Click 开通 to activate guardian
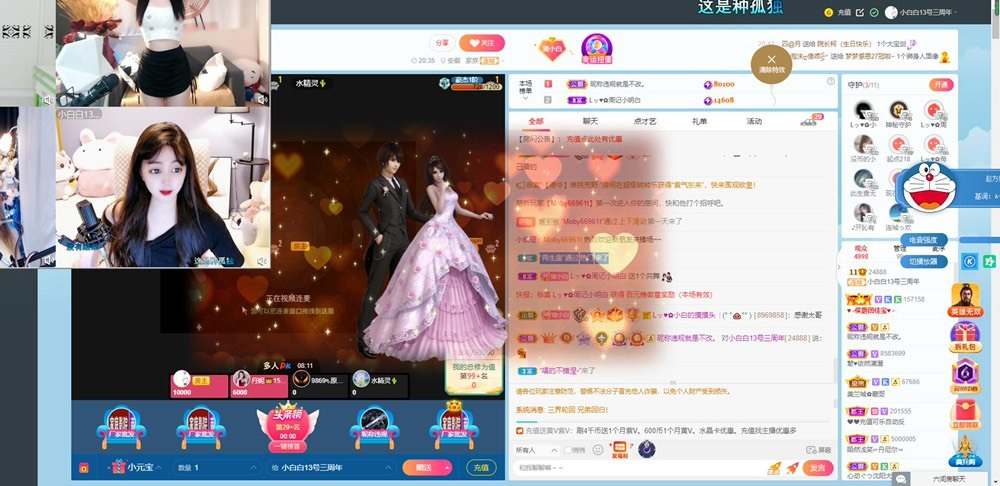The width and height of the screenshot is (1000, 486). point(941,85)
